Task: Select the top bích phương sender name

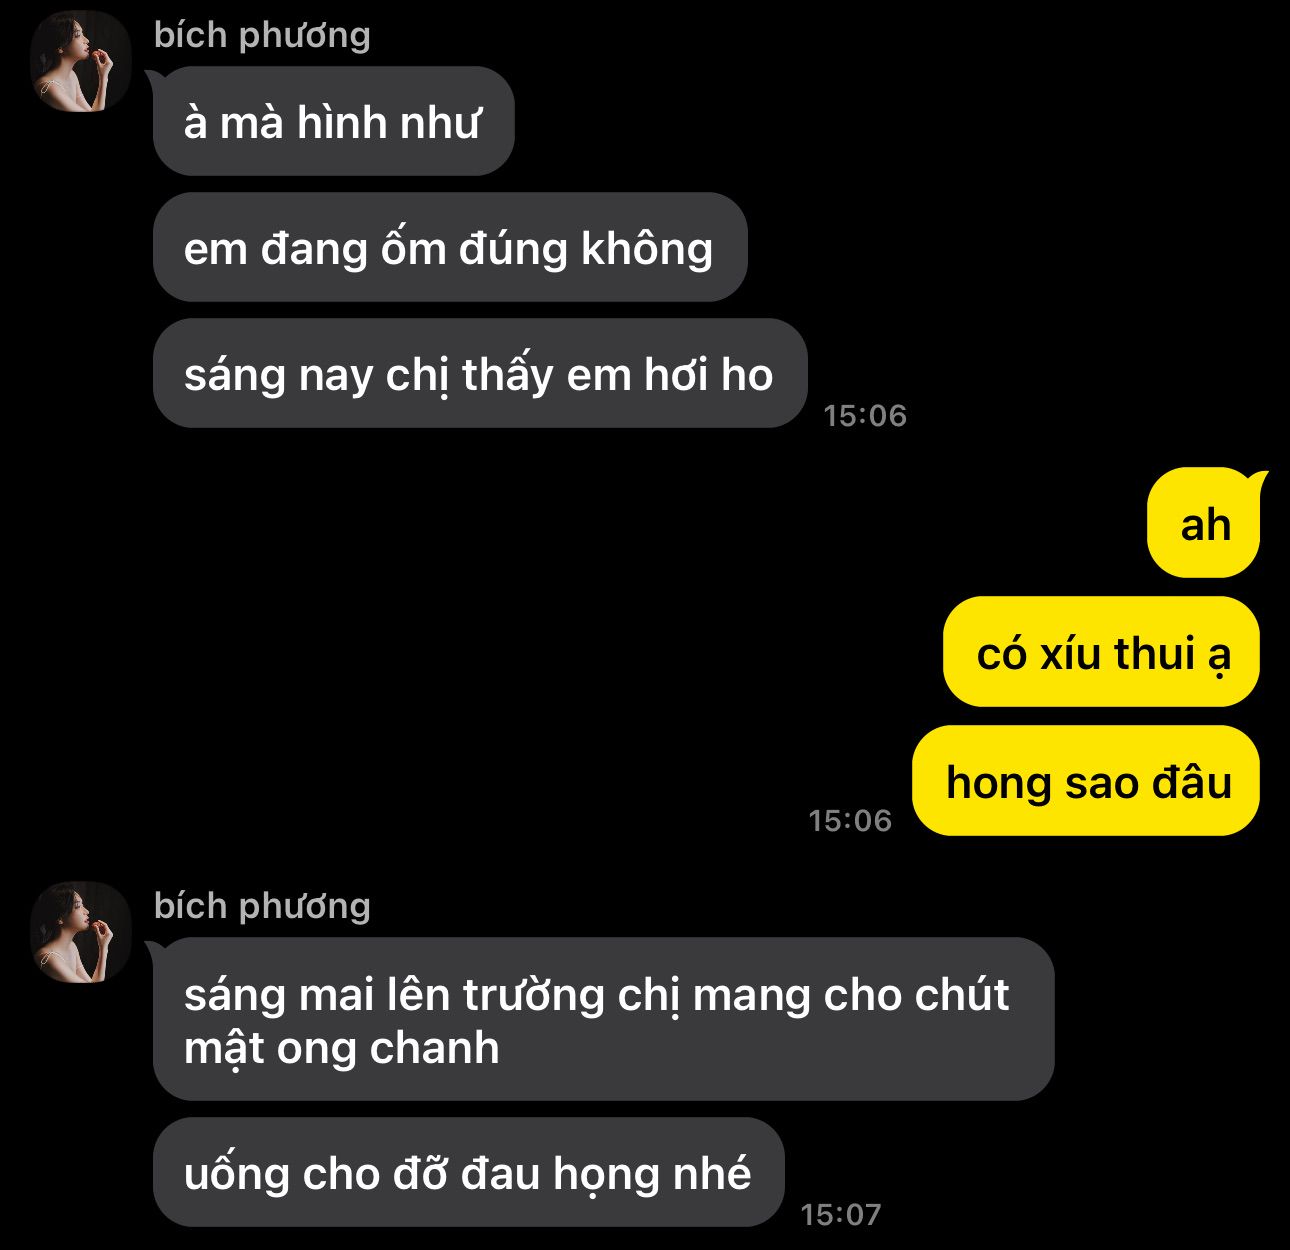Action: pos(262,35)
